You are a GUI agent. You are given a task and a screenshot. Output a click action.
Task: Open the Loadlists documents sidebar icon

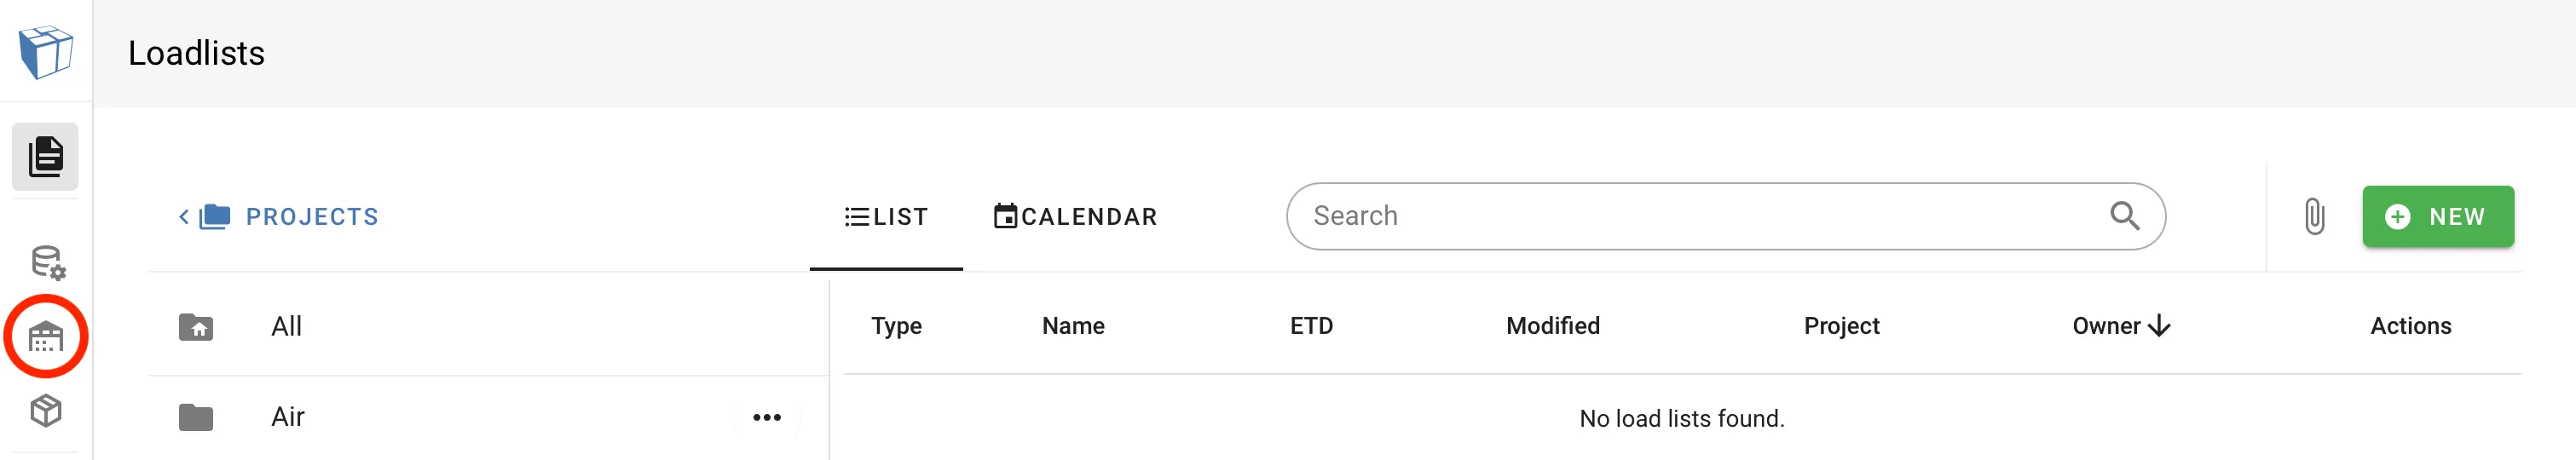46,157
